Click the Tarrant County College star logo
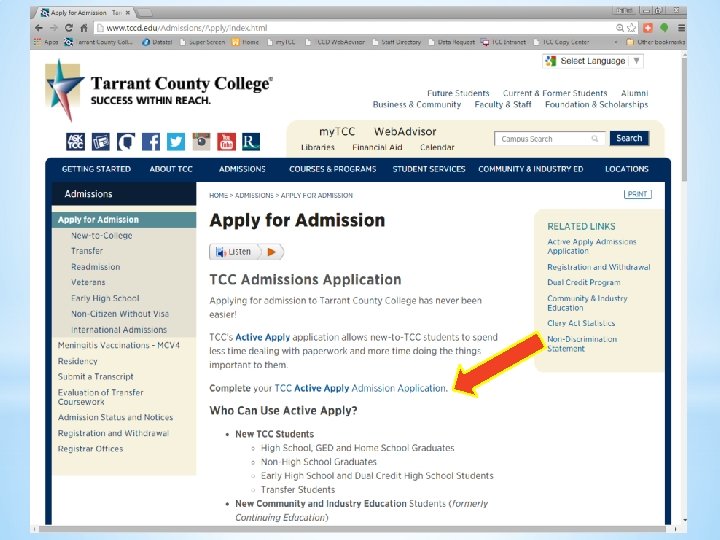This screenshot has width=720, height=540. [64, 90]
